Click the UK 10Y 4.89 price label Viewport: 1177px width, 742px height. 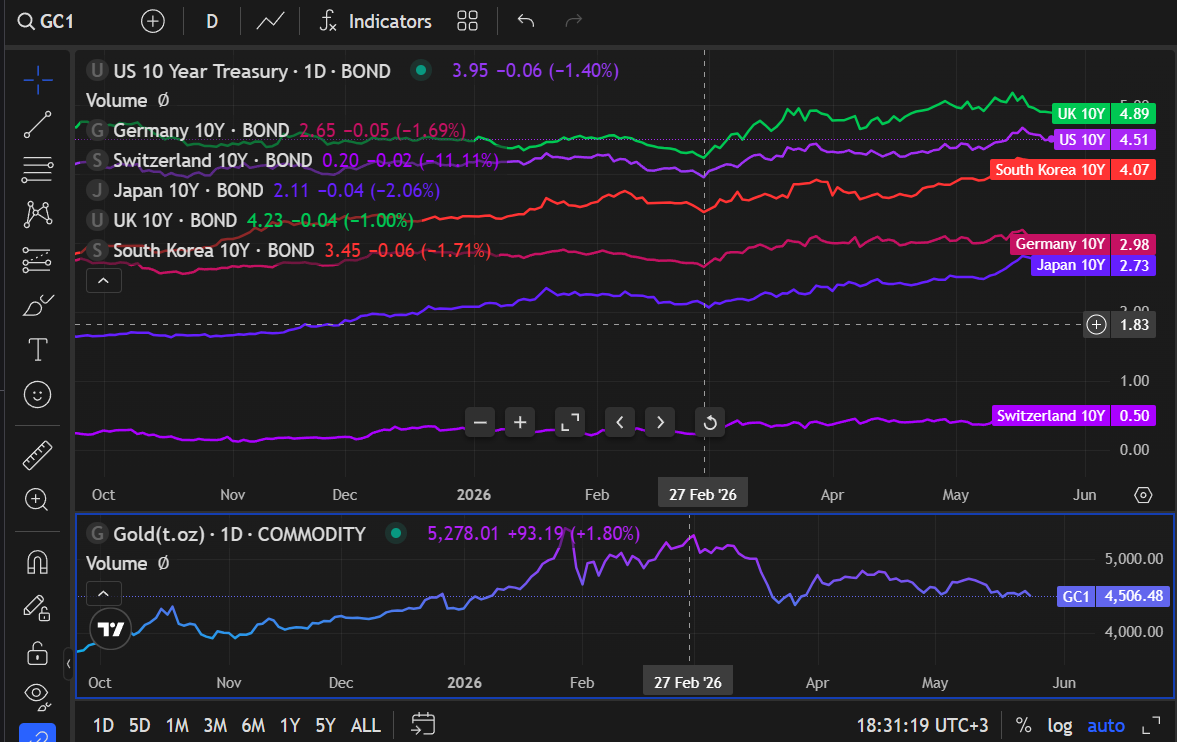click(x=1103, y=113)
